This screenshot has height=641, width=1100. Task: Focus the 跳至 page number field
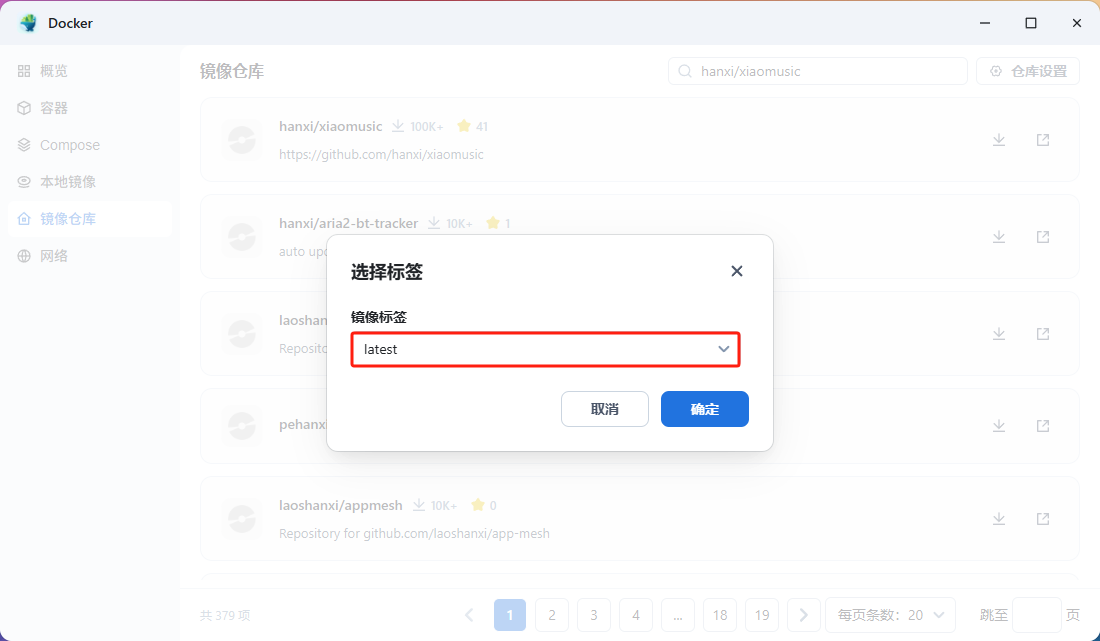1037,615
